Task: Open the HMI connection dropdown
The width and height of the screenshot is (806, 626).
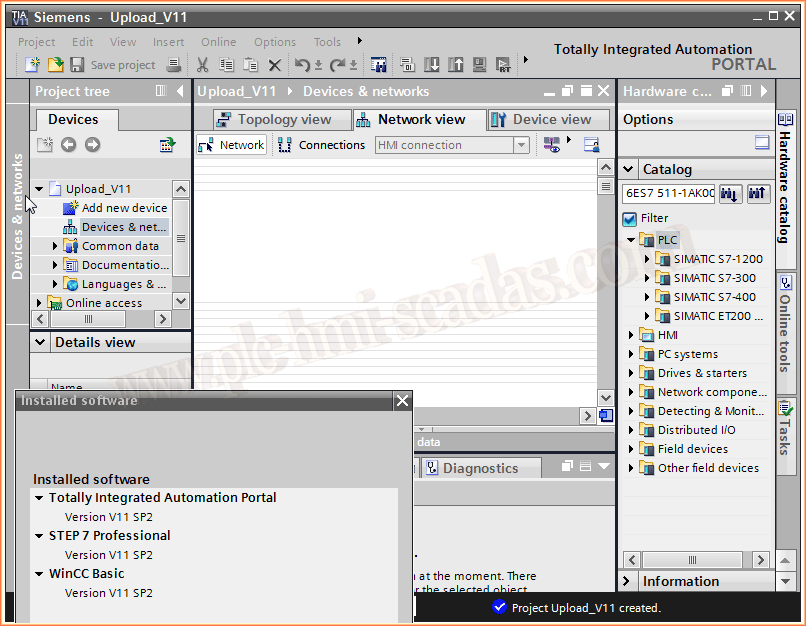Action: point(521,145)
